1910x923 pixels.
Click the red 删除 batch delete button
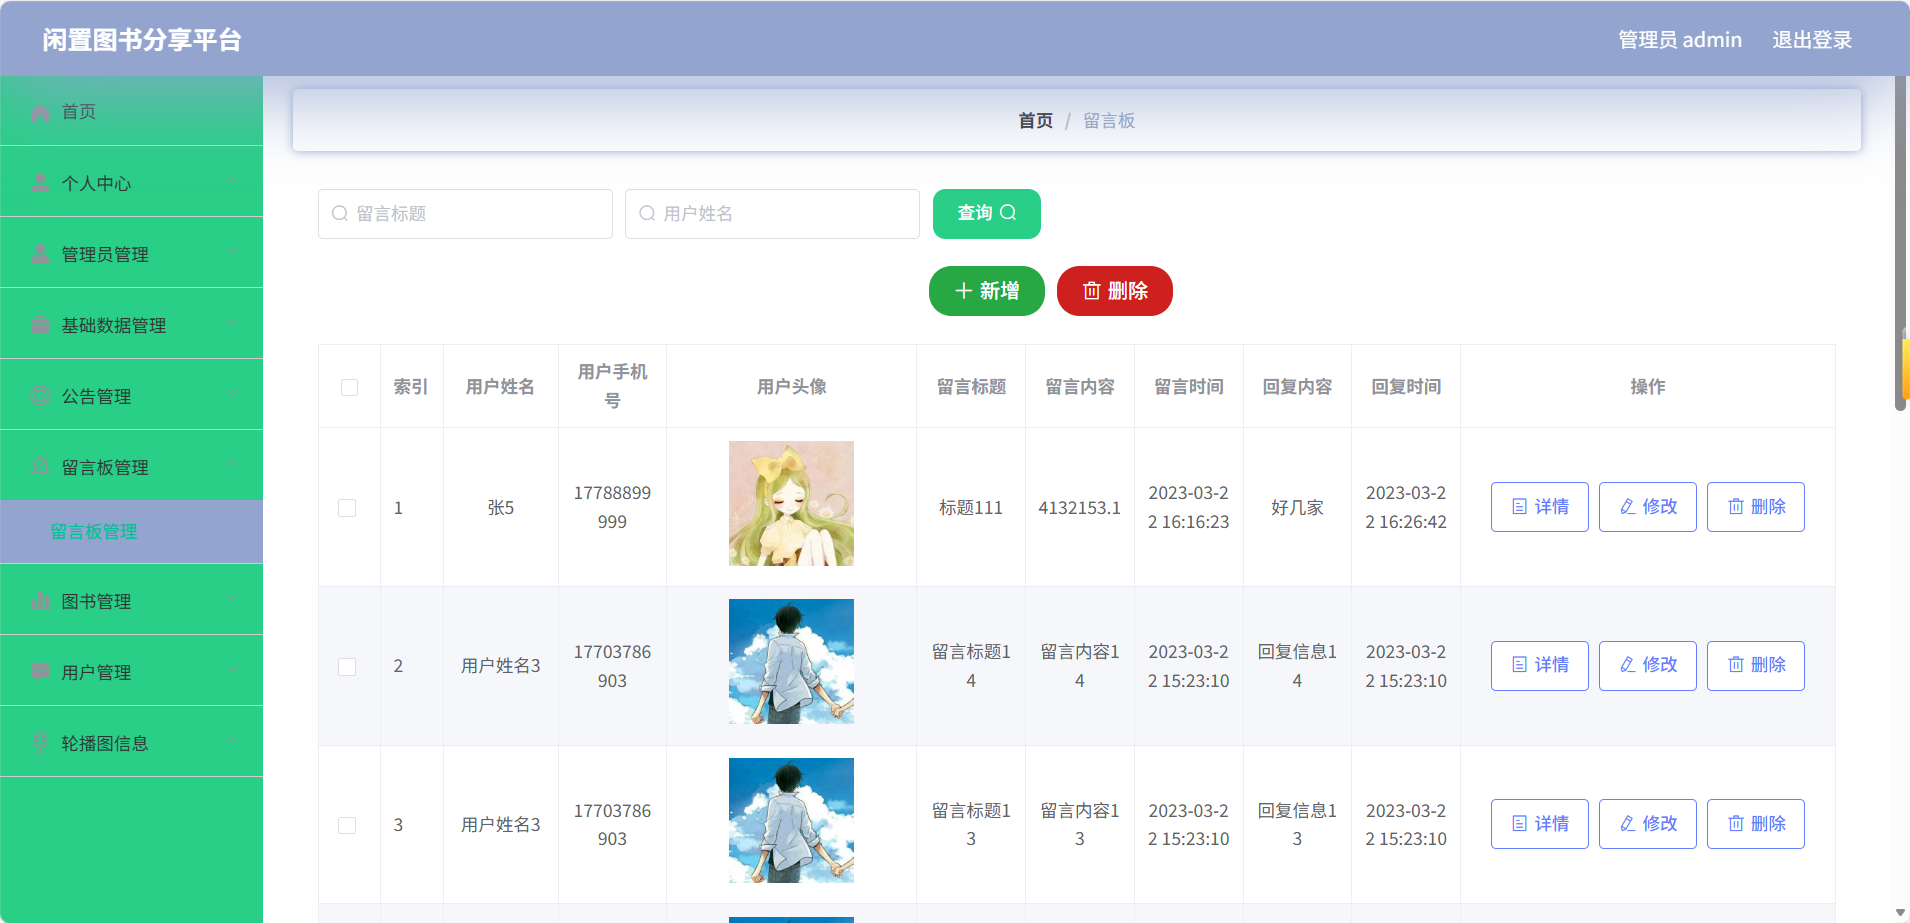tap(1115, 291)
